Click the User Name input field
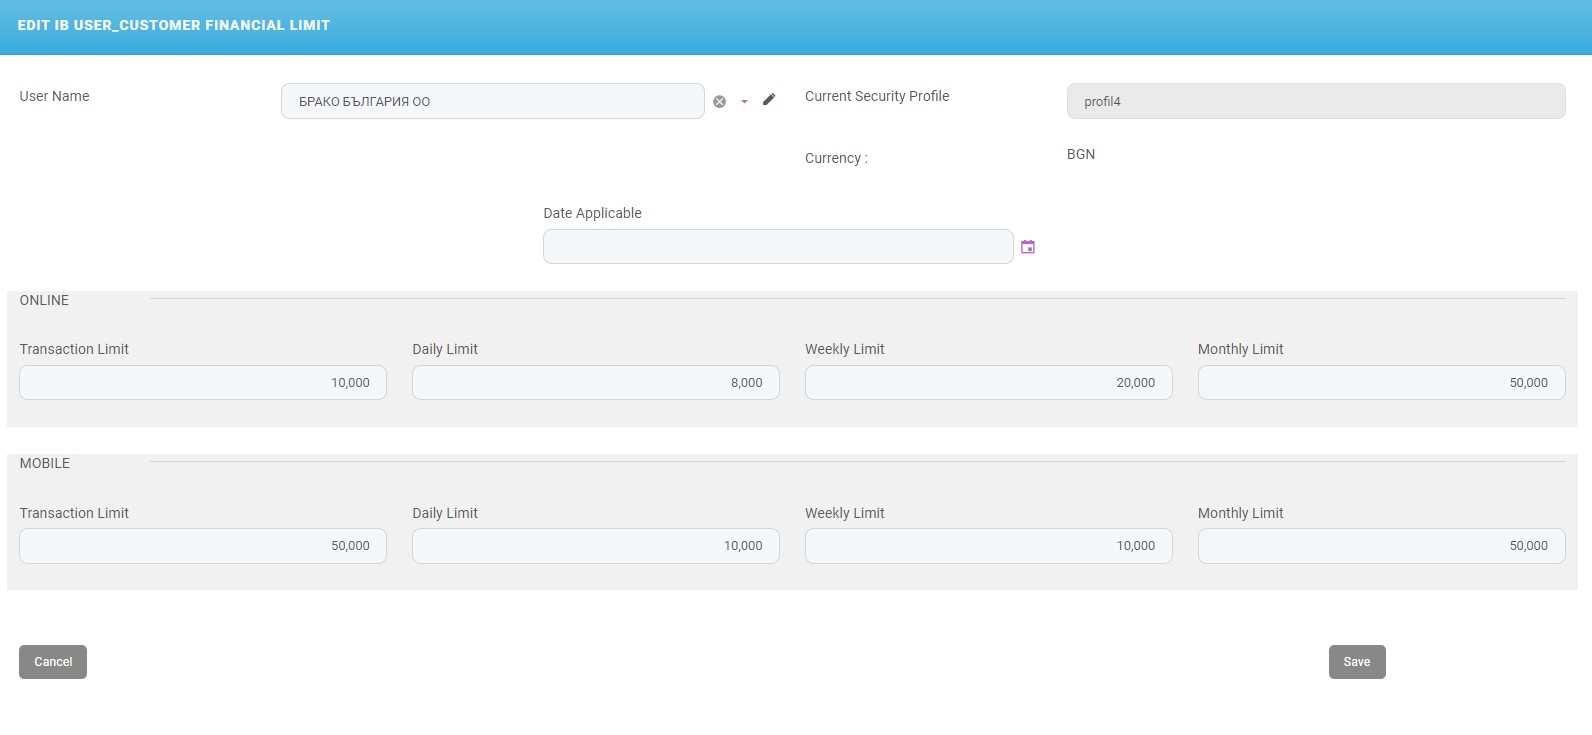The image size is (1592, 735). 492,101
